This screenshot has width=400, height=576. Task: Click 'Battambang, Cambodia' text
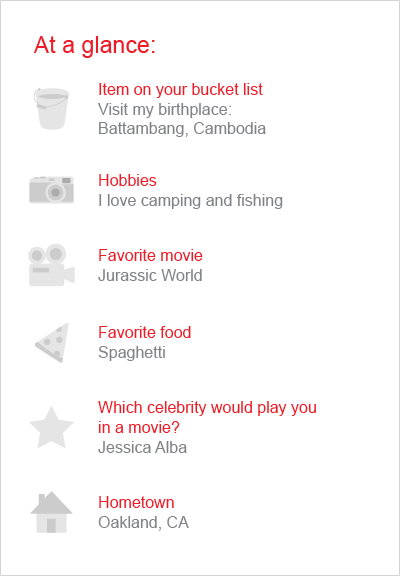click(x=182, y=129)
